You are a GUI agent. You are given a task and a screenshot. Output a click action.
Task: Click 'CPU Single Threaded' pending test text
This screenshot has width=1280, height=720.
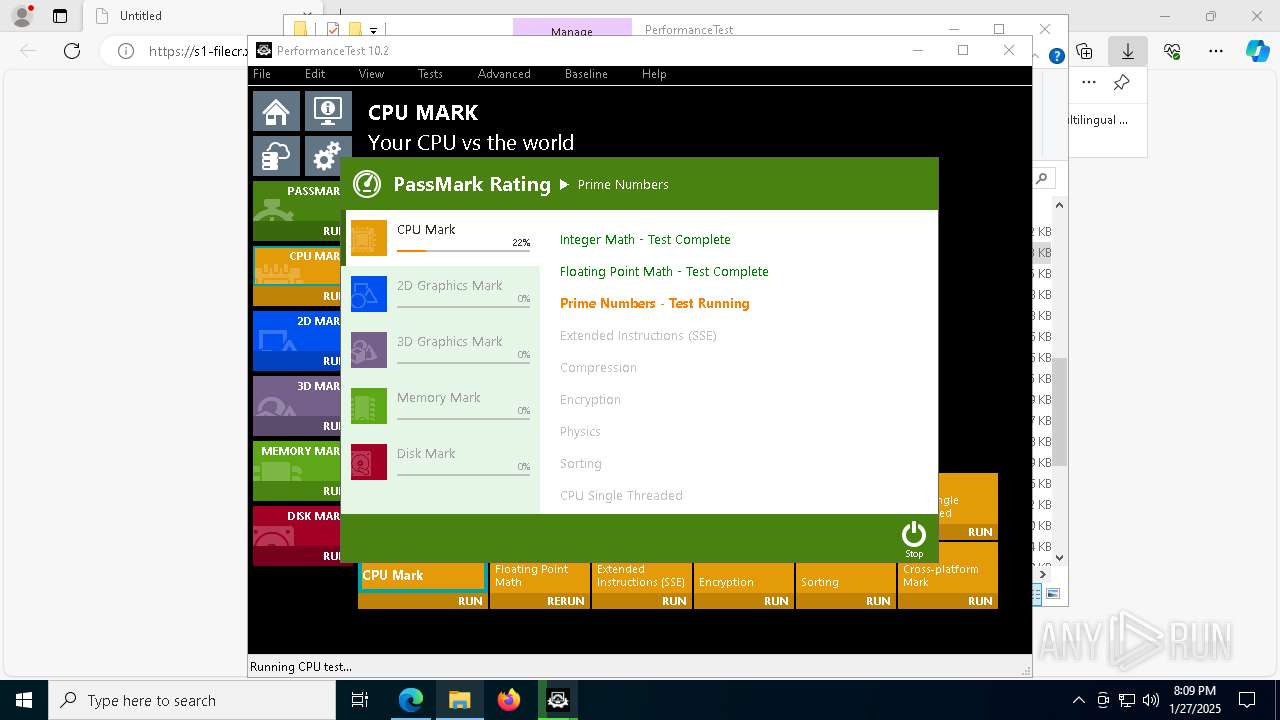pos(621,496)
